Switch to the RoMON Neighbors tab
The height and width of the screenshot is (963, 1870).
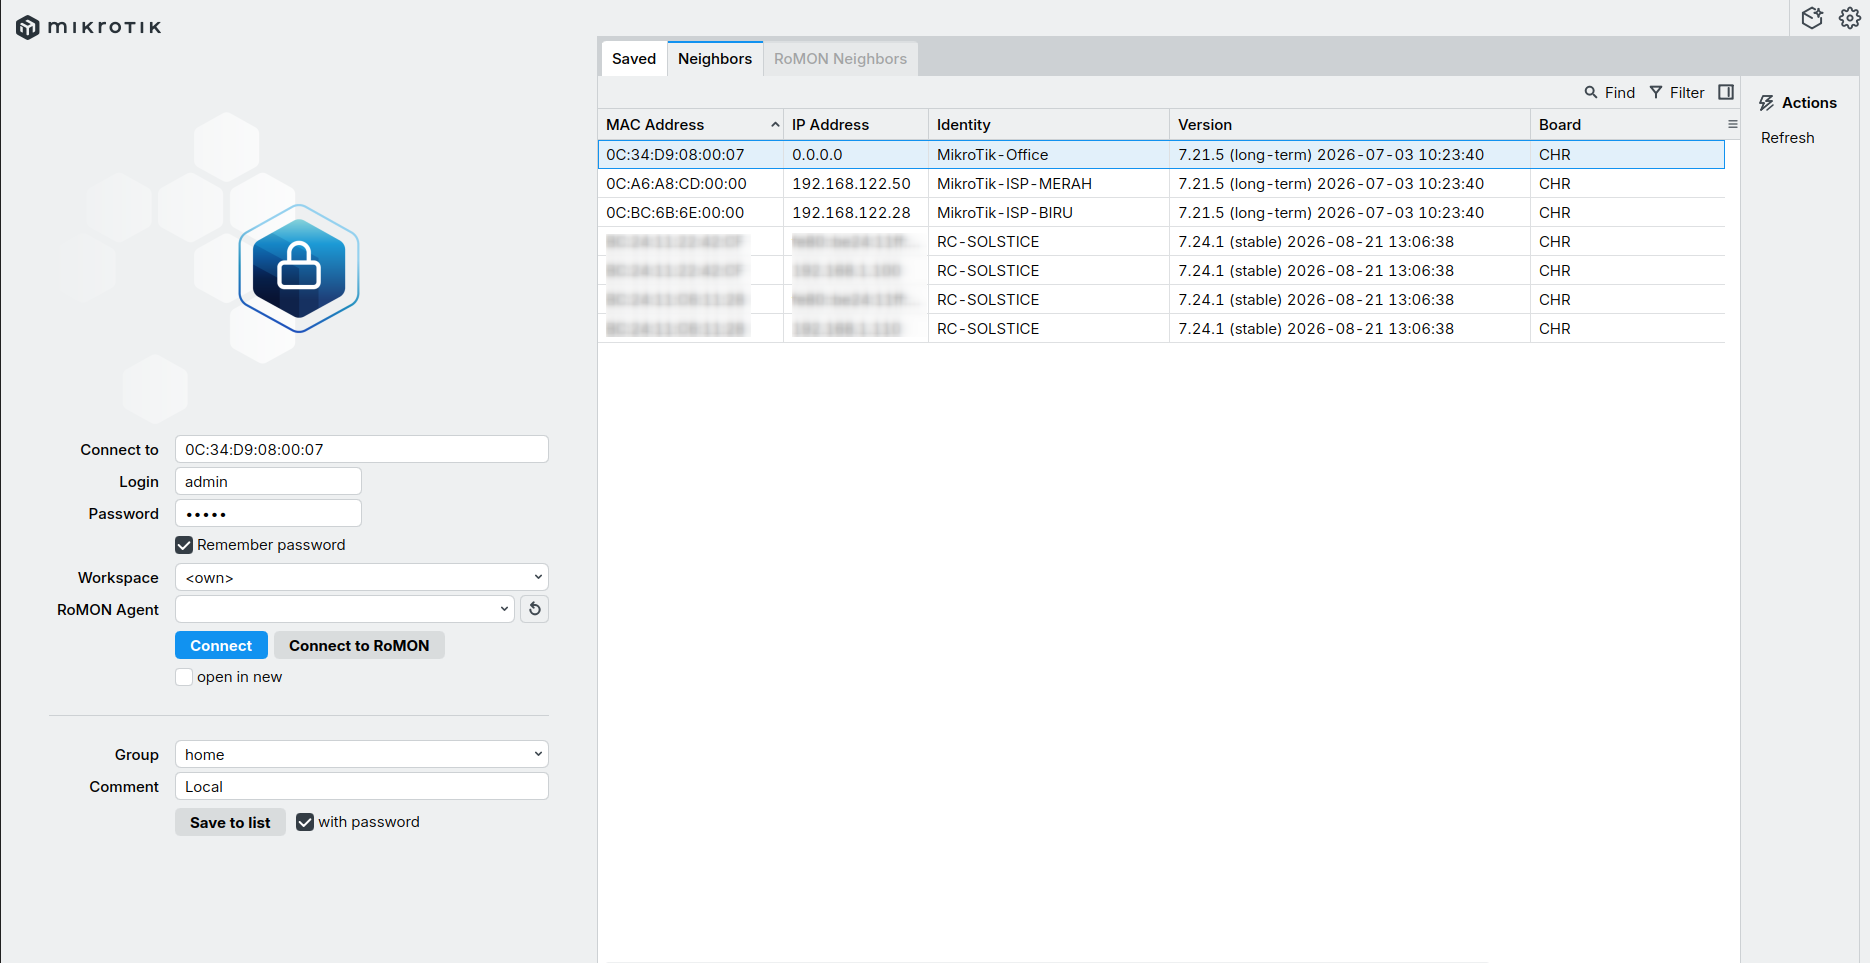(x=840, y=59)
